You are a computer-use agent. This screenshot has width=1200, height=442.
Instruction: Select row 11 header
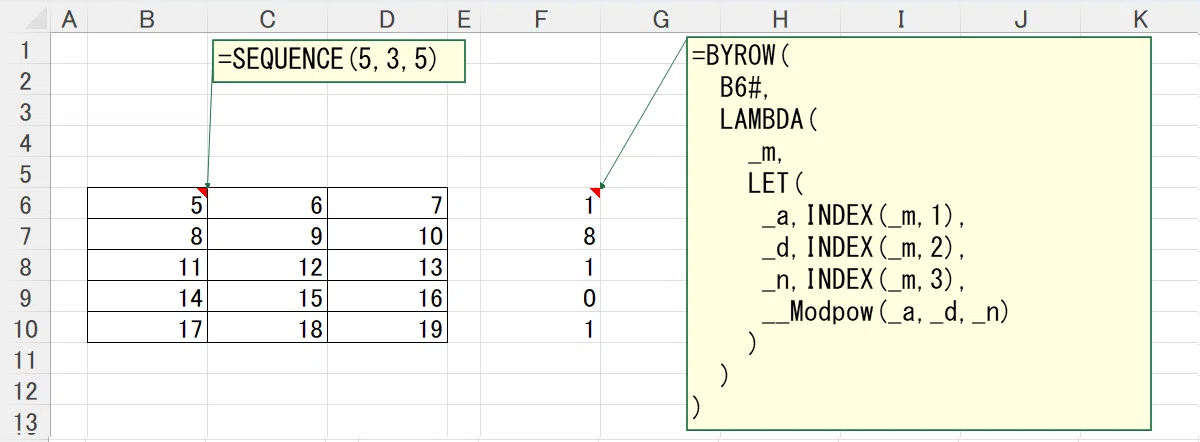pyautogui.click(x=25, y=360)
